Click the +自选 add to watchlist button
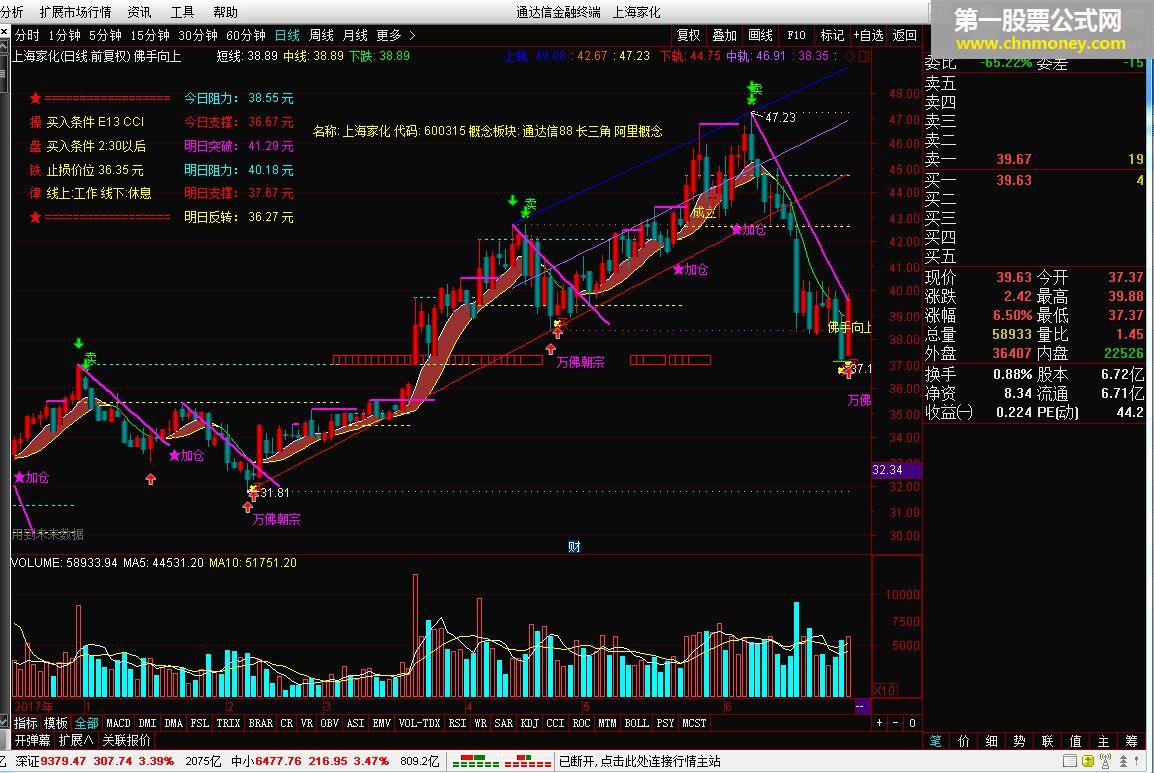Image resolution: width=1154 pixels, height=773 pixels. point(869,35)
